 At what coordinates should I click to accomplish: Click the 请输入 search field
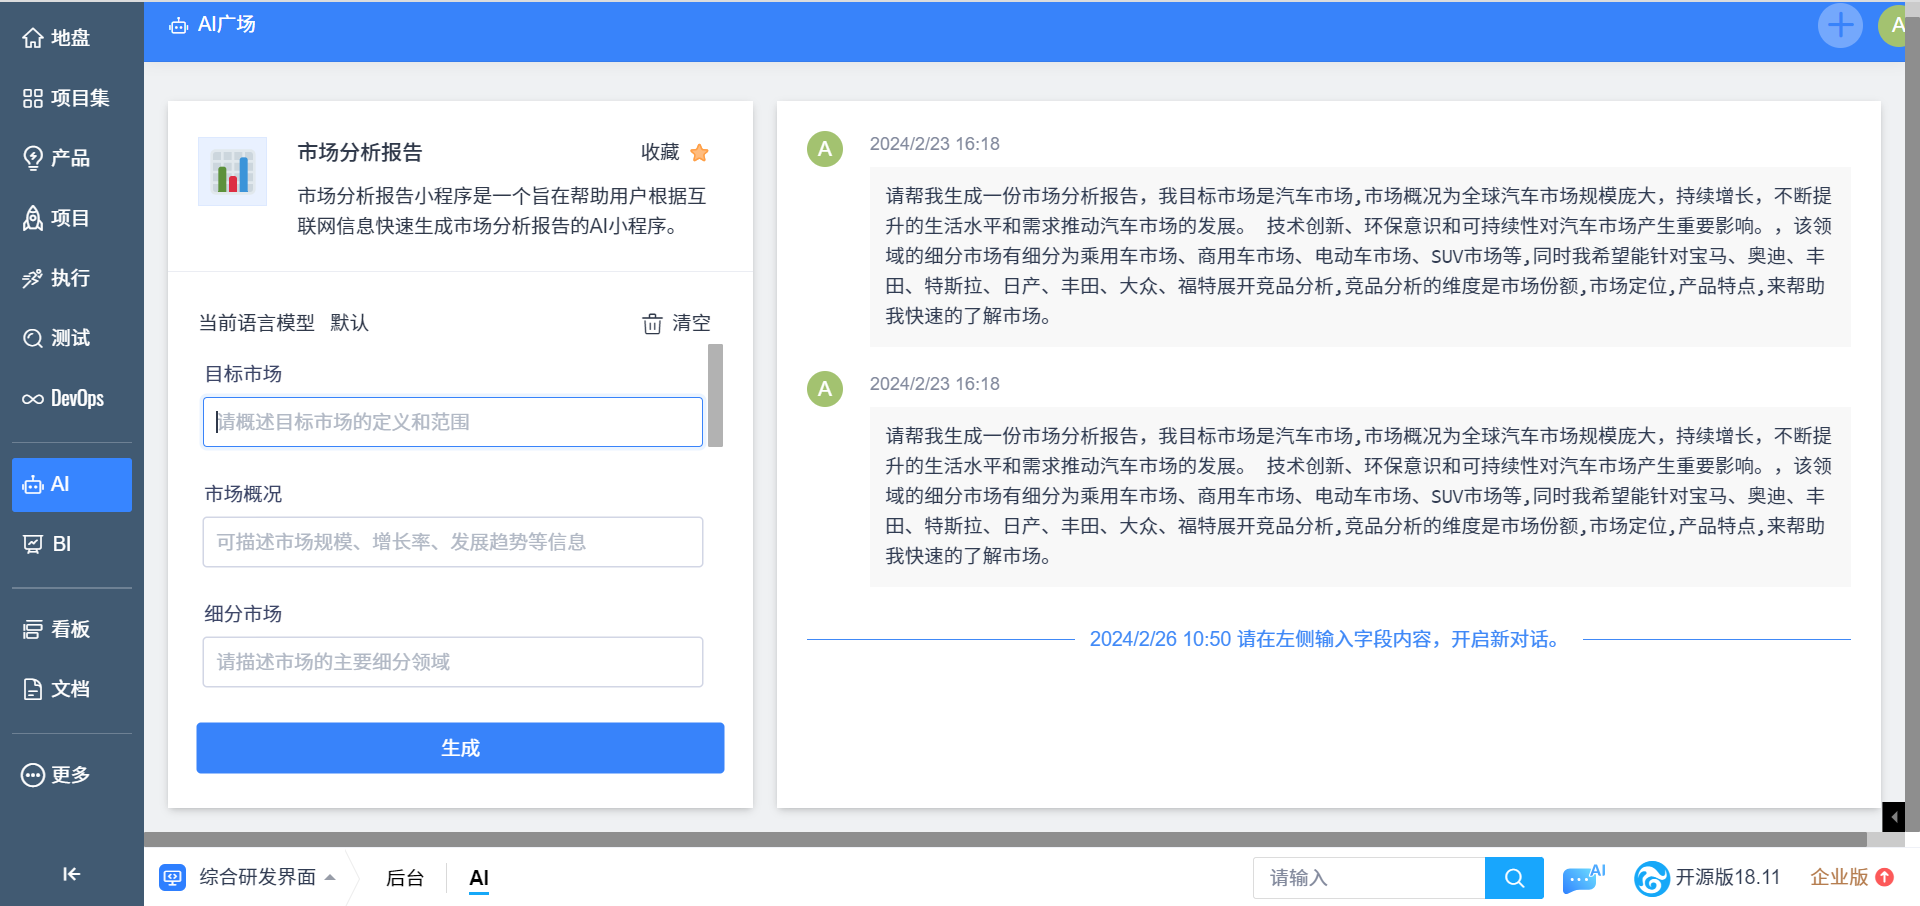click(x=1369, y=878)
